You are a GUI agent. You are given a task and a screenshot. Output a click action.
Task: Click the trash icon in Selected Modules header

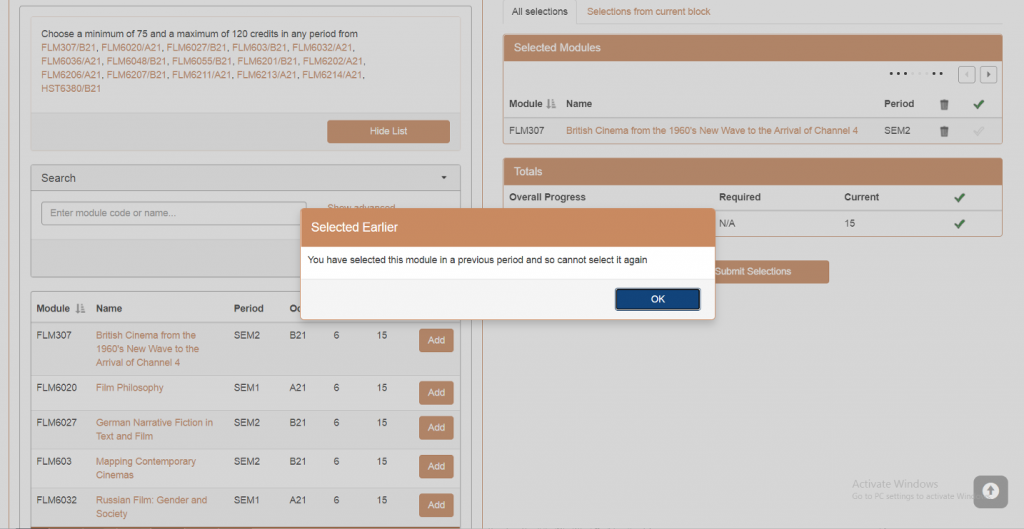point(944,104)
